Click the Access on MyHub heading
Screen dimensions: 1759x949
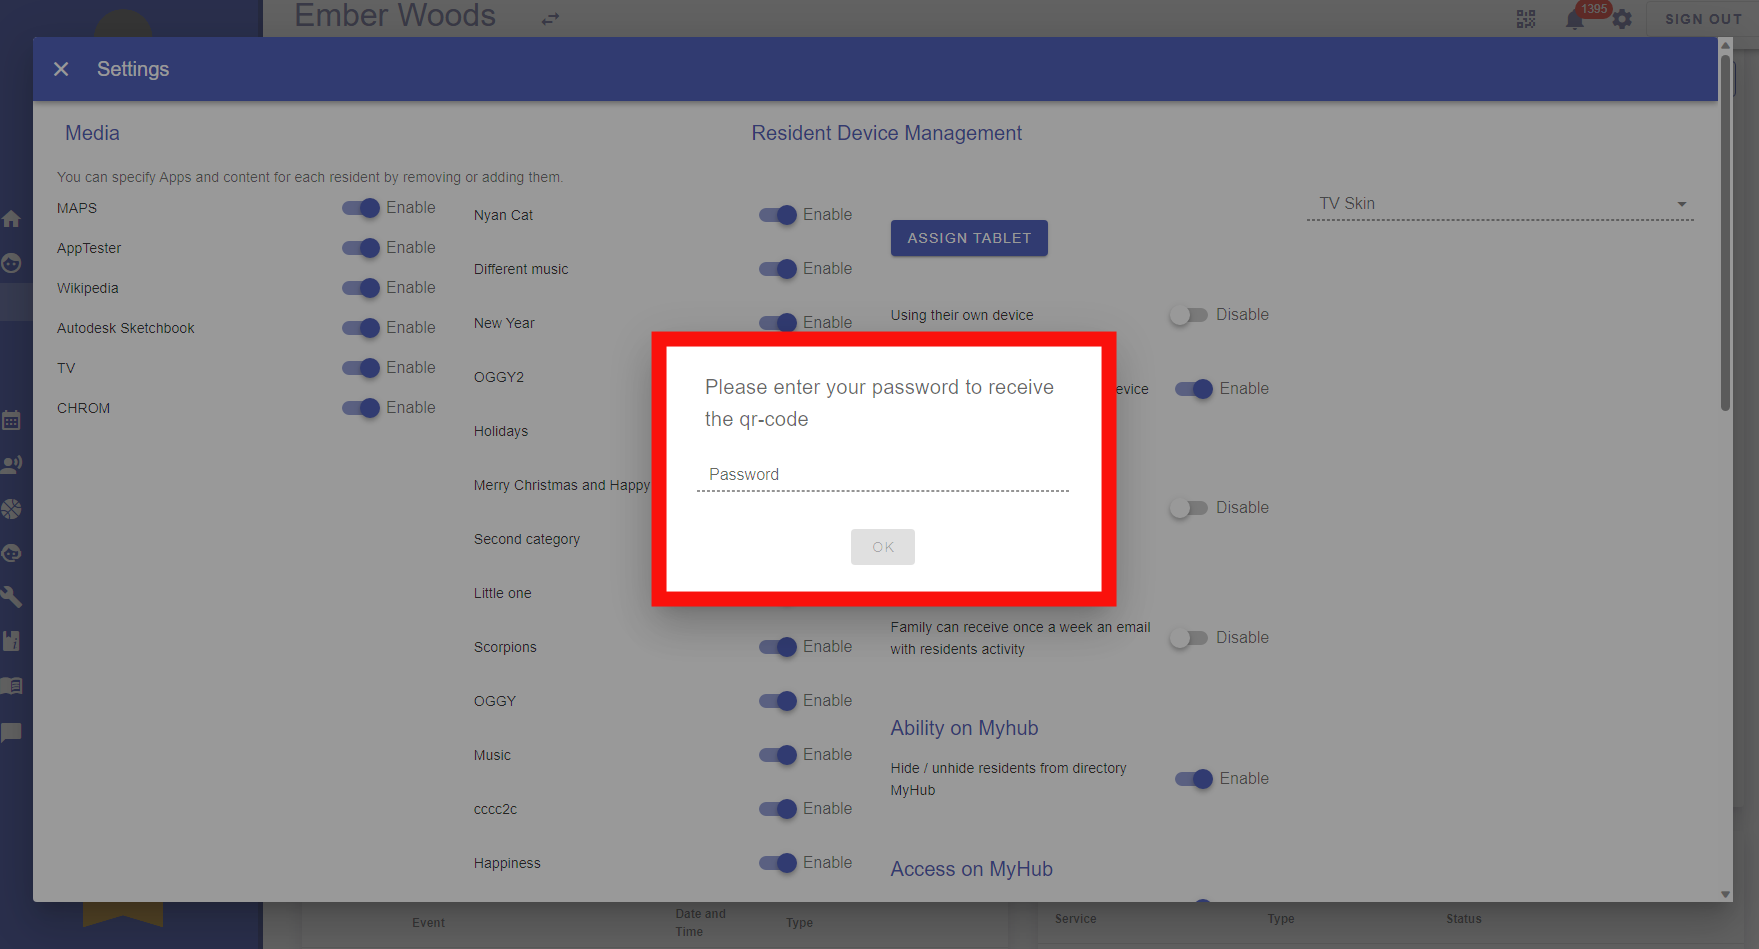point(971,869)
